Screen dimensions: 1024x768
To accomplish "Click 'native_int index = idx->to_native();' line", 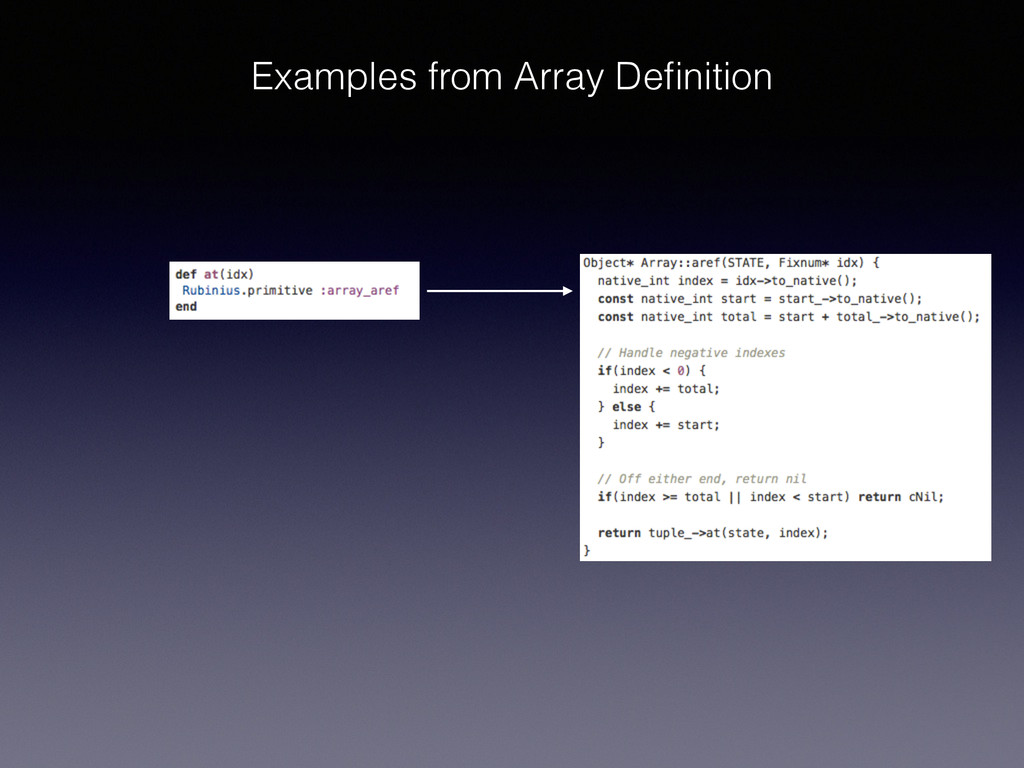I will 727,281.
